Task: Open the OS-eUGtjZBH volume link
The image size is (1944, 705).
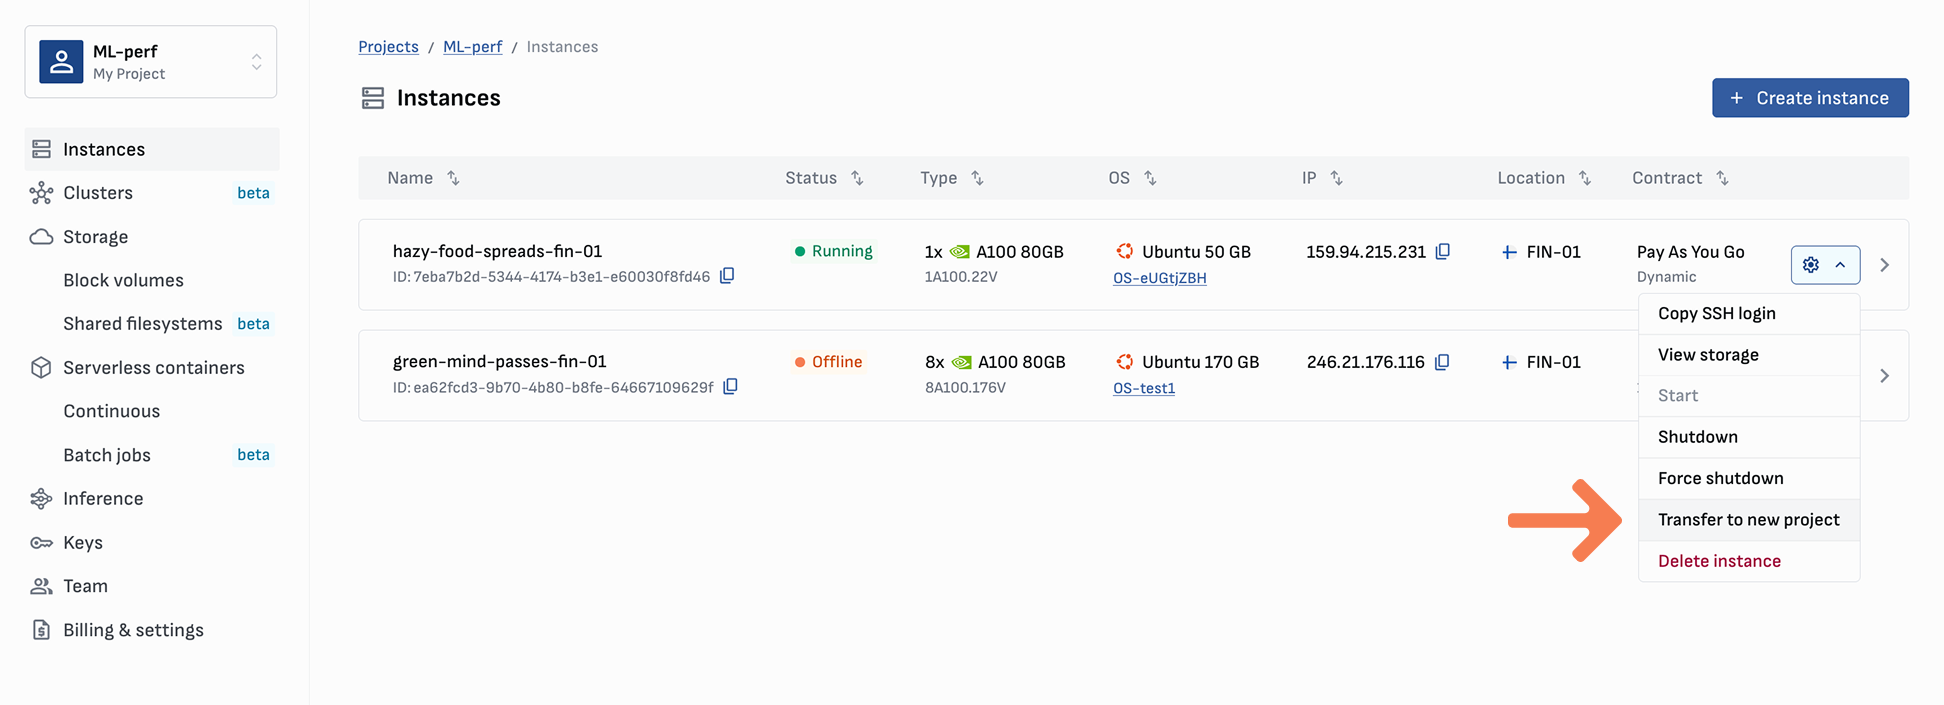Action: point(1159,278)
